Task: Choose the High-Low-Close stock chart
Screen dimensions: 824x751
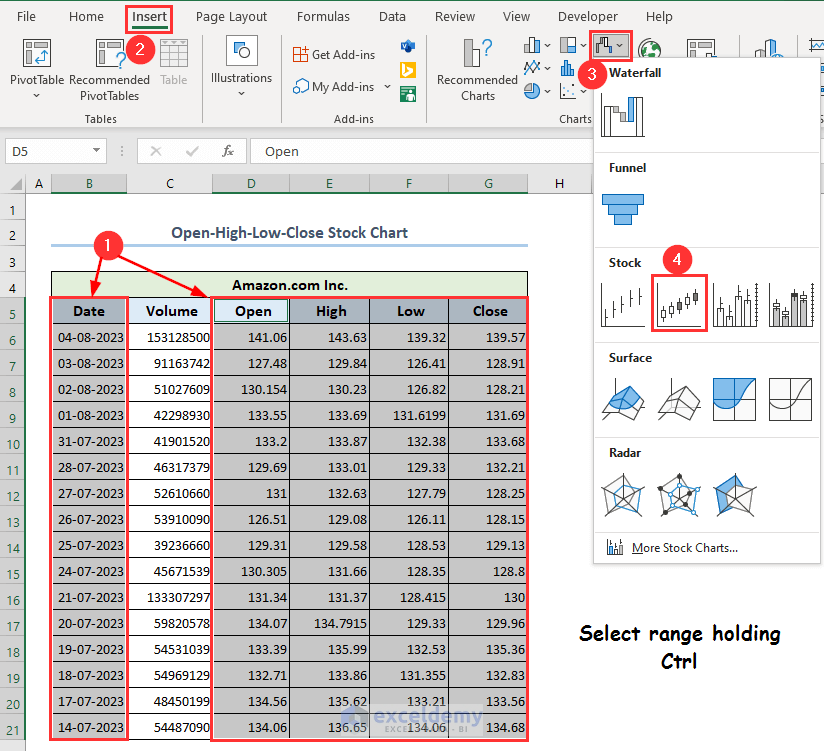Action: pyautogui.click(x=623, y=304)
